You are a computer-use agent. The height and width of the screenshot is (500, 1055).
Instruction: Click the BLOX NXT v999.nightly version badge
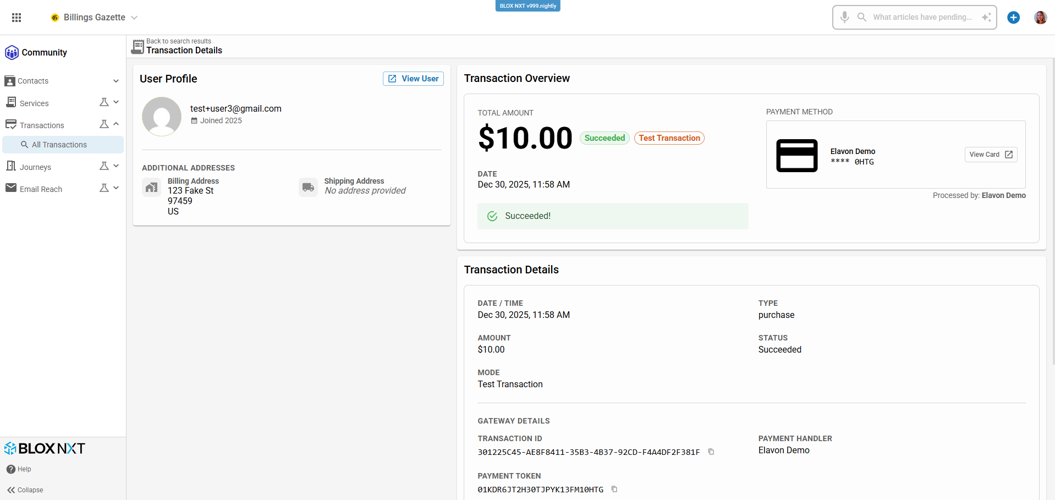(528, 5)
